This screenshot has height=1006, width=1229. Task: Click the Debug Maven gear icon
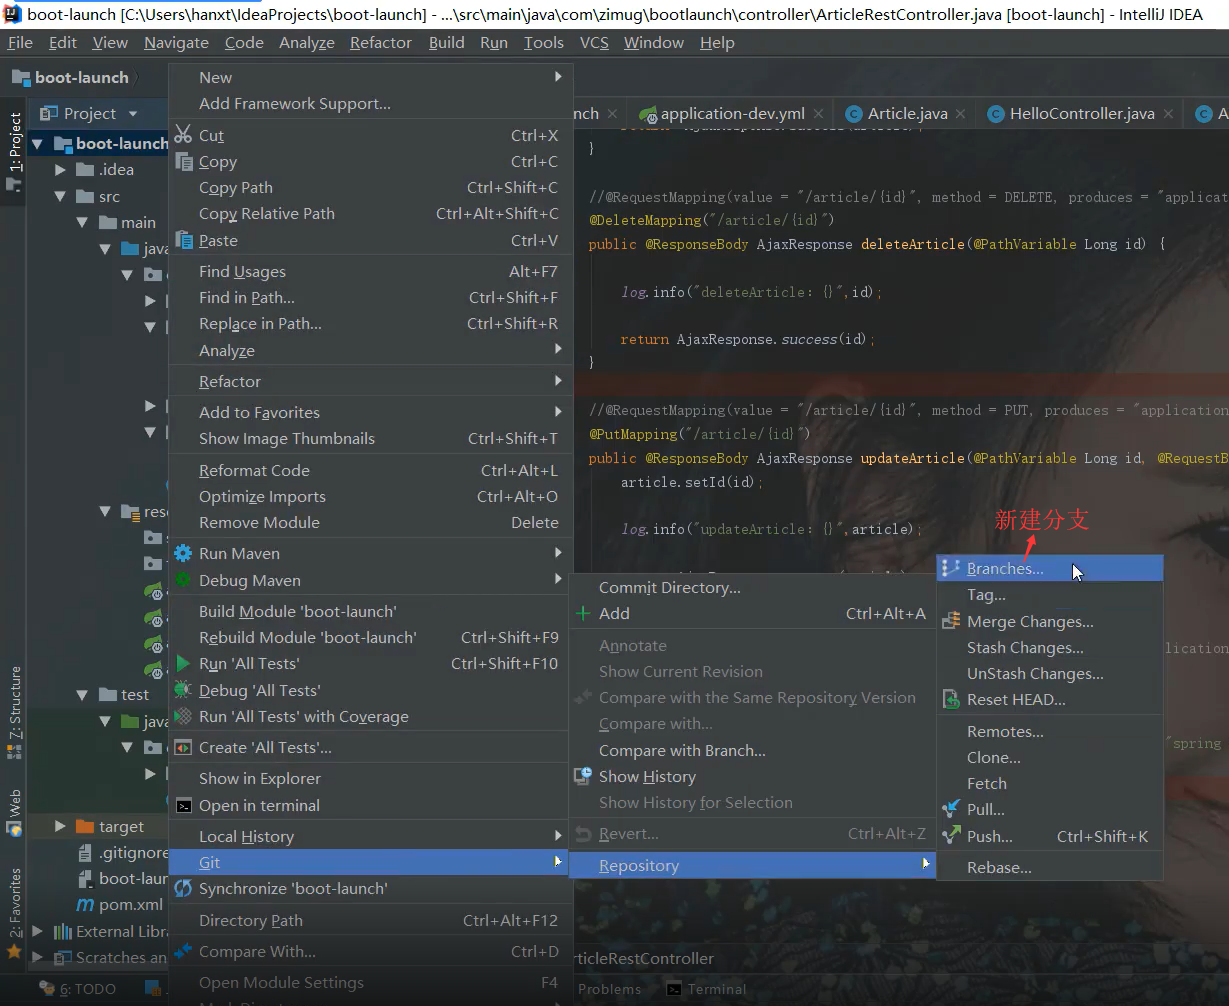click(x=183, y=580)
